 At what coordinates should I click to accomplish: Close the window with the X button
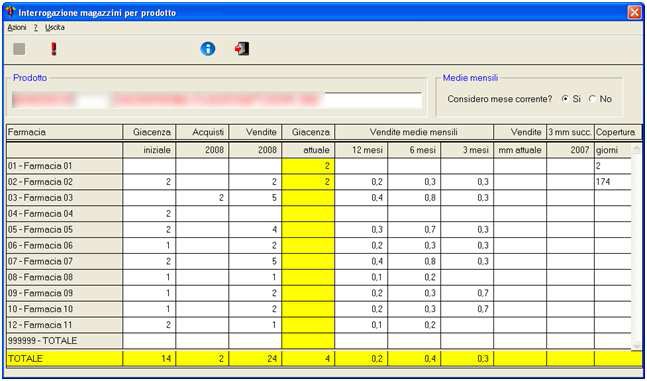[634, 12]
